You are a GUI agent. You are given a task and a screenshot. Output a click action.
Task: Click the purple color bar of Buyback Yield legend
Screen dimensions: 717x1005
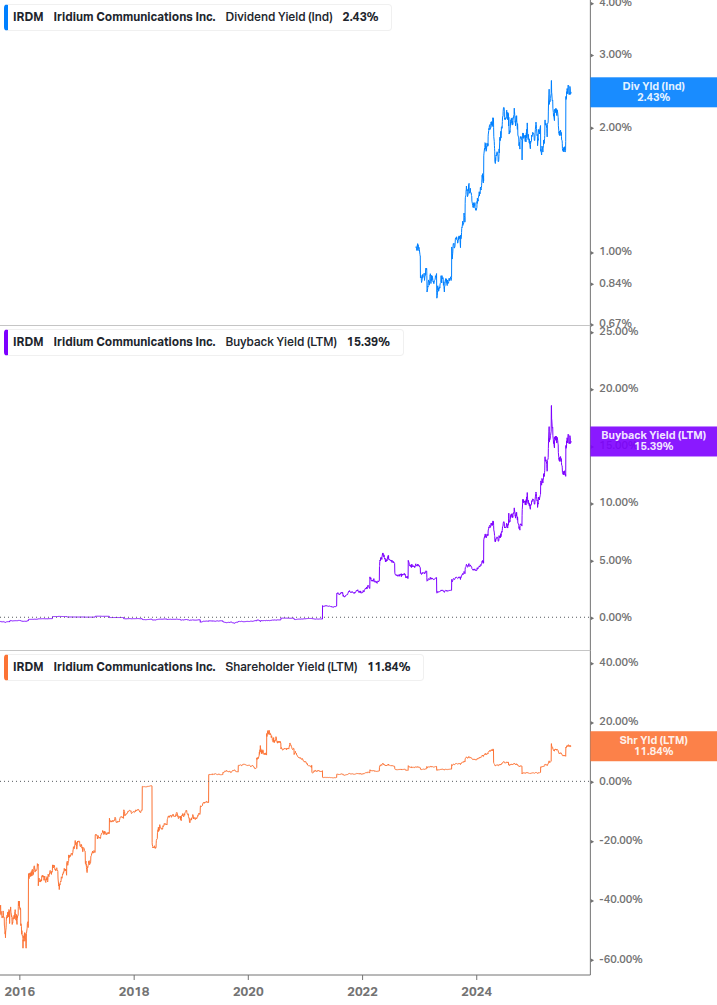[6, 342]
